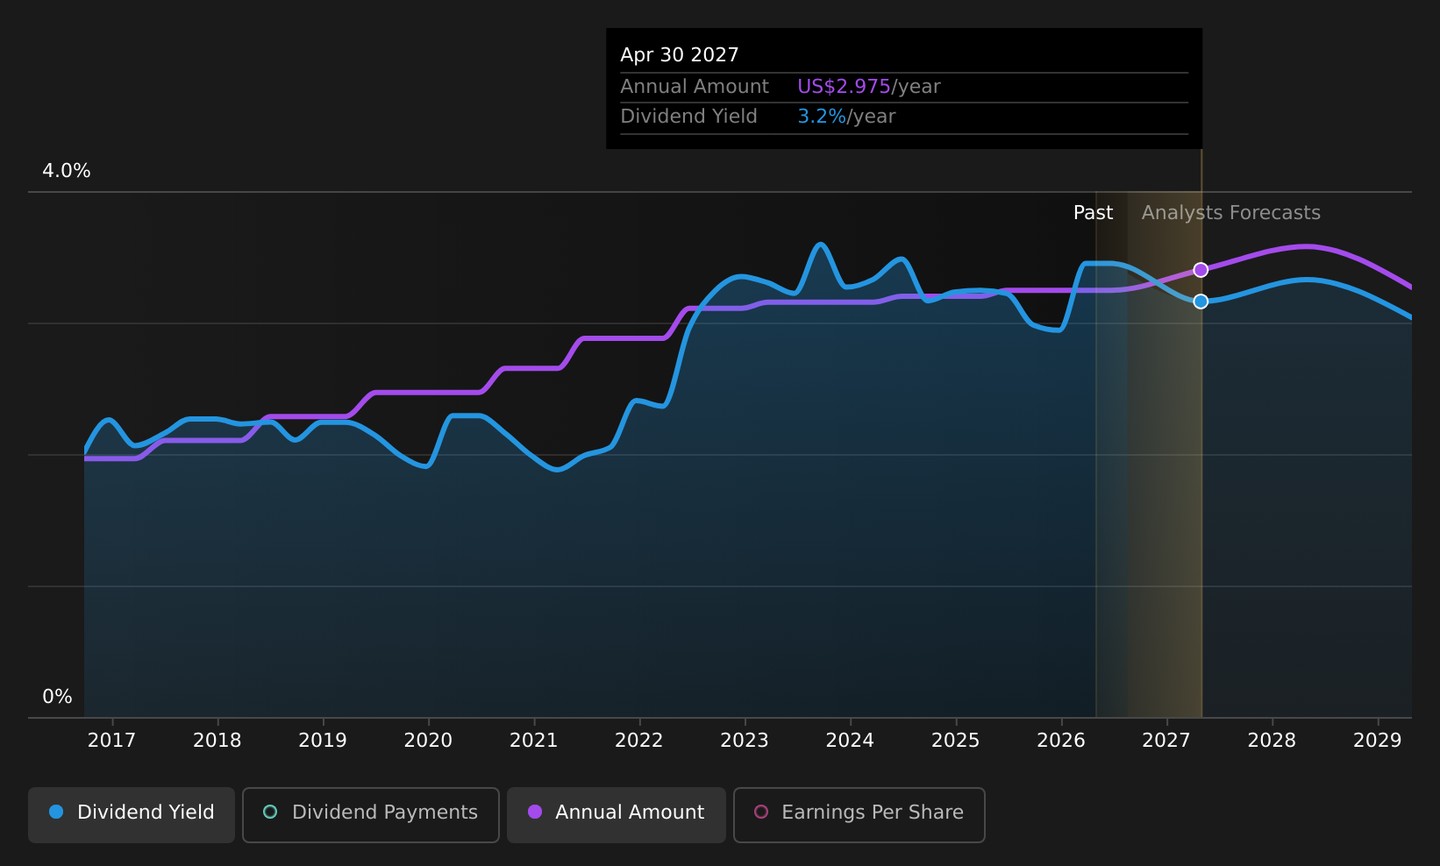Viewport: 1440px width, 866px height.
Task: Click the US$2.975/year value in tooltip
Action: [869, 87]
